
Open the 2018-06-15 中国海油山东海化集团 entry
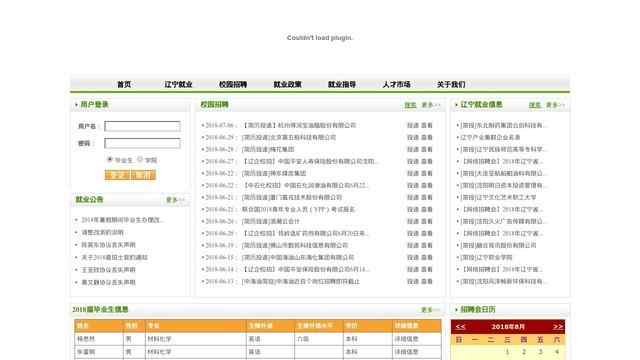(298, 258)
